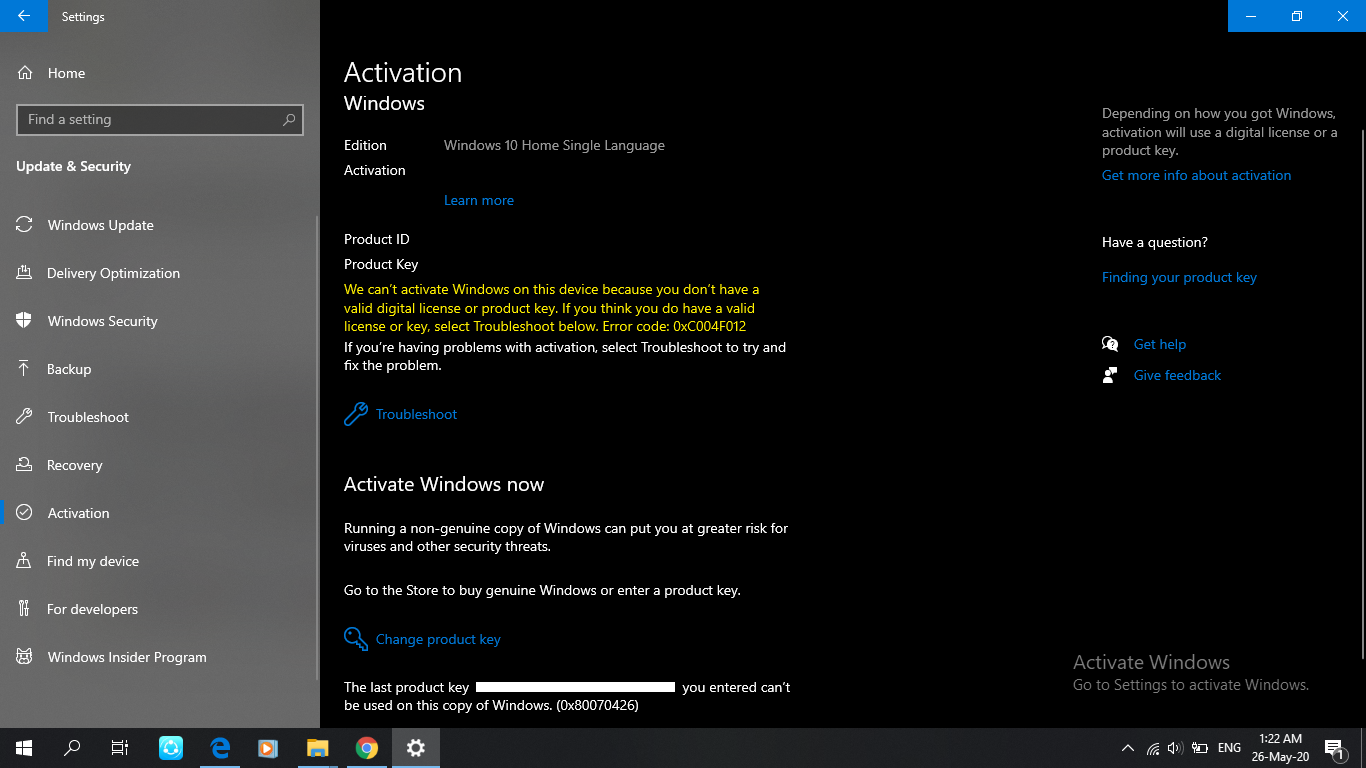
Task: Click the Troubleshoot wrench link
Action: tap(416, 414)
